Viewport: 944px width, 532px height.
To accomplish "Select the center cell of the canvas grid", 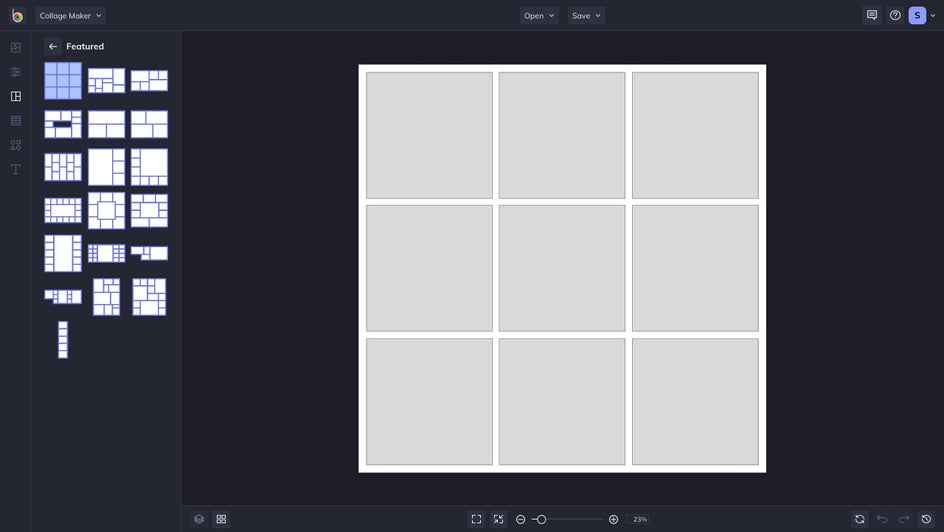I will [562, 268].
